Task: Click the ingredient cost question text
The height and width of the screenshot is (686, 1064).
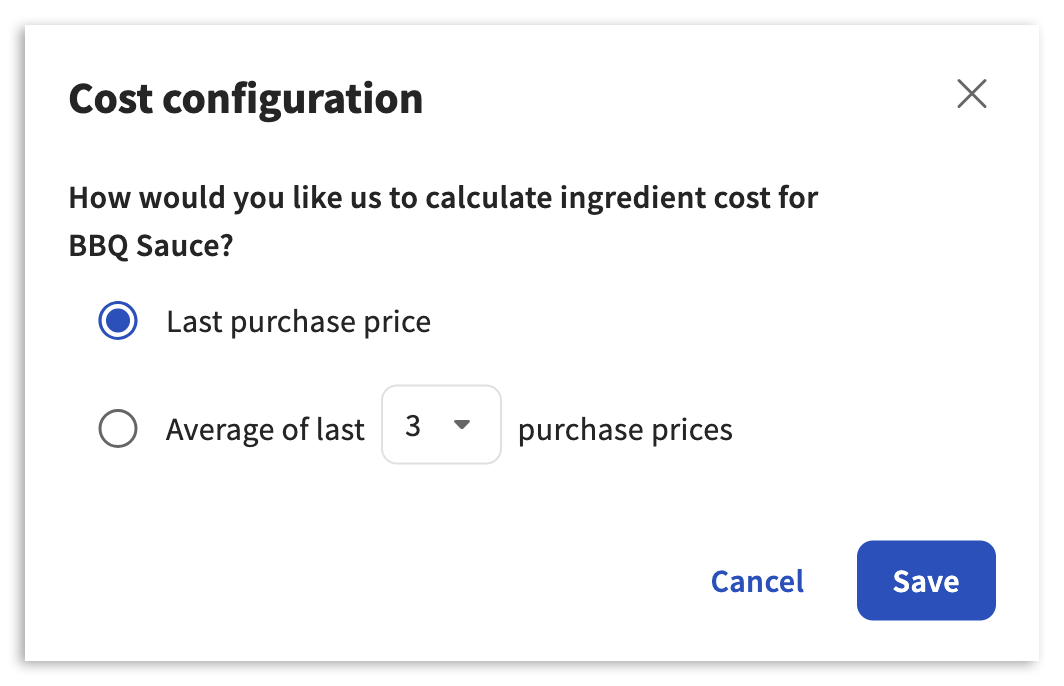Action: coord(443,197)
